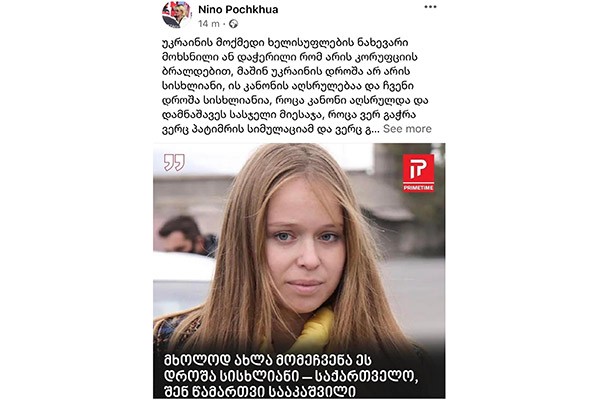
Task: Click the 14 m timestamp
Action: 209,24
